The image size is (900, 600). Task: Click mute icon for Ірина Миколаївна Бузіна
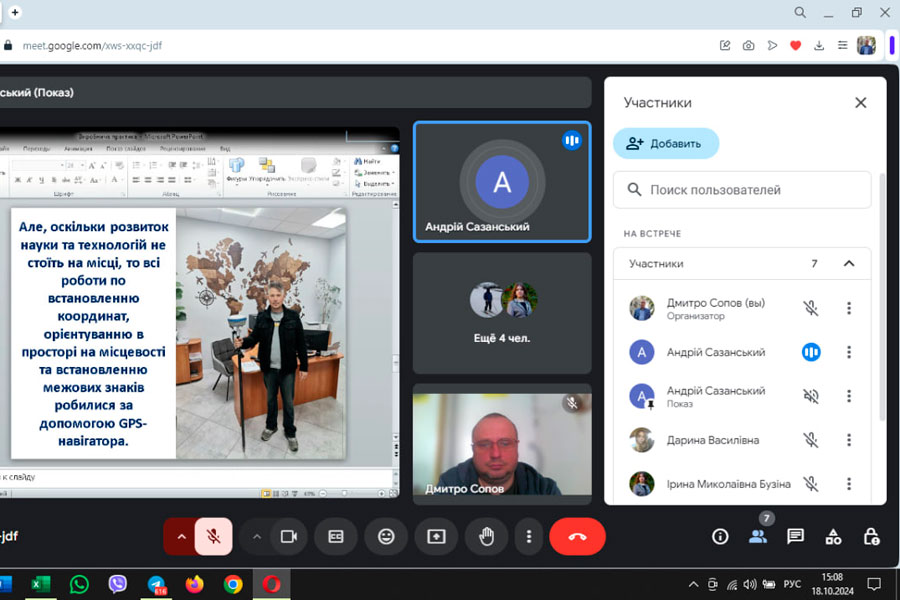810,484
